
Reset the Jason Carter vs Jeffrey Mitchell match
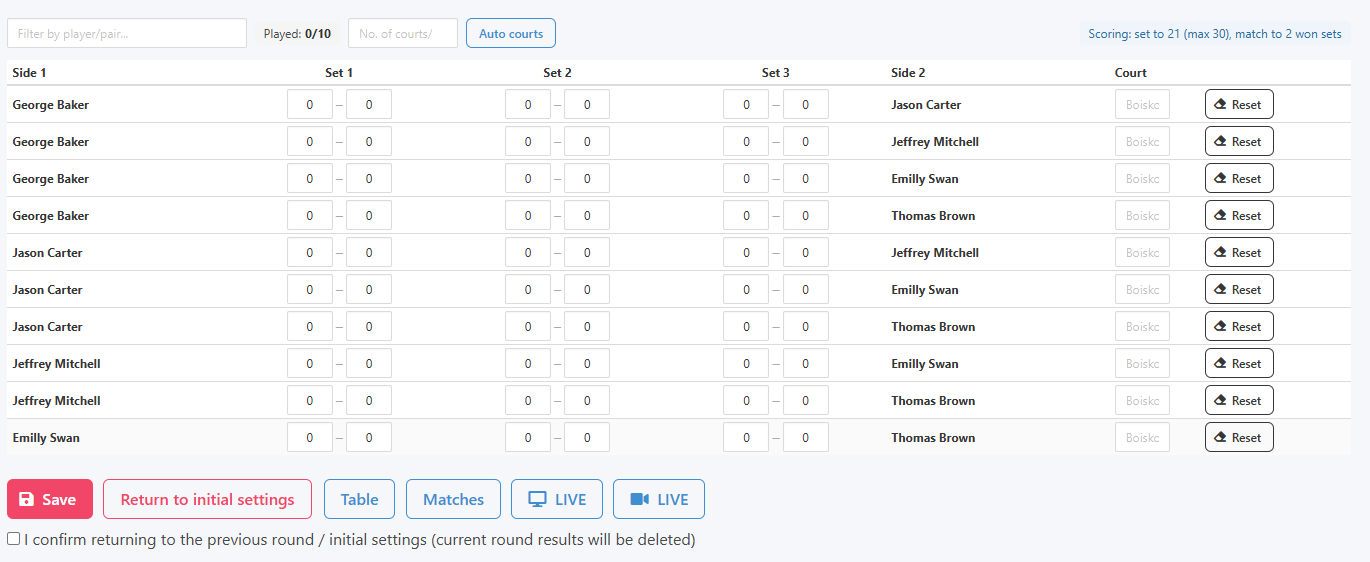click(1239, 252)
